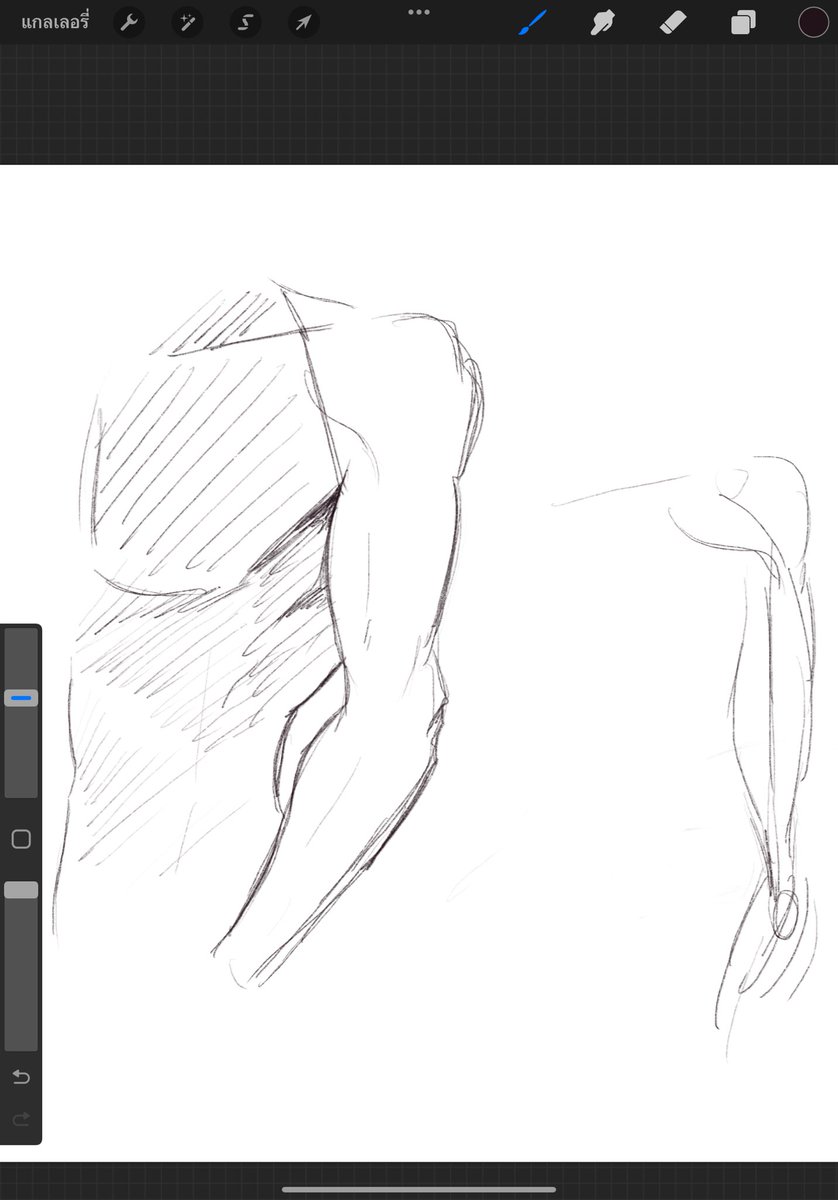This screenshot has height=1200, width=838.
Task: Select the Paint brush tool
Action: (533, 22)
